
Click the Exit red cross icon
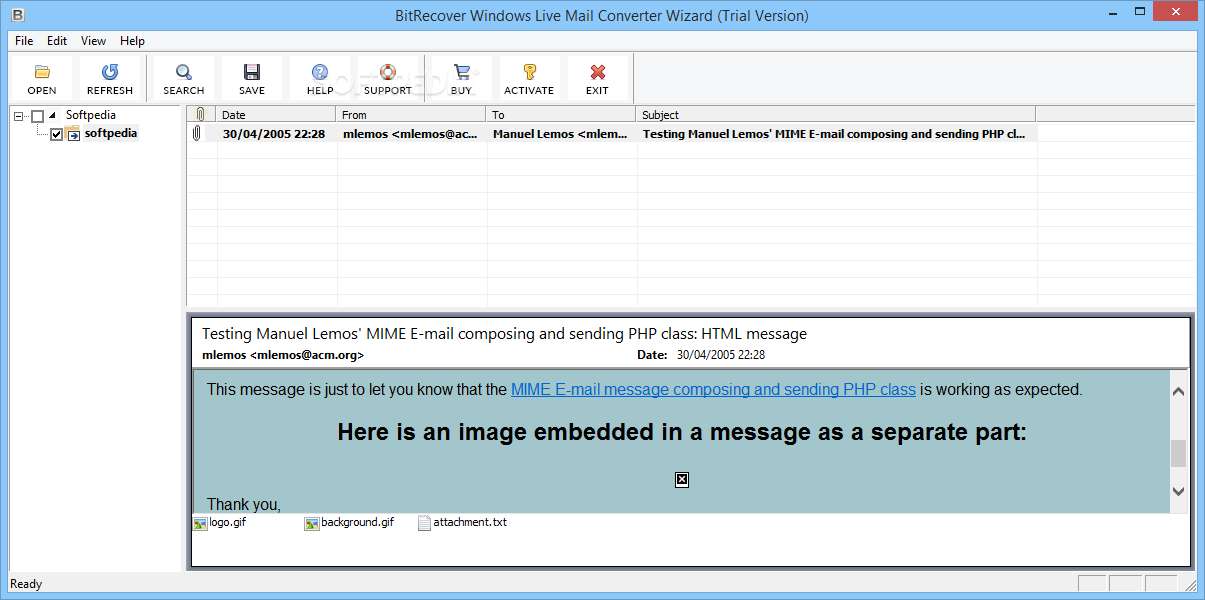597,72
